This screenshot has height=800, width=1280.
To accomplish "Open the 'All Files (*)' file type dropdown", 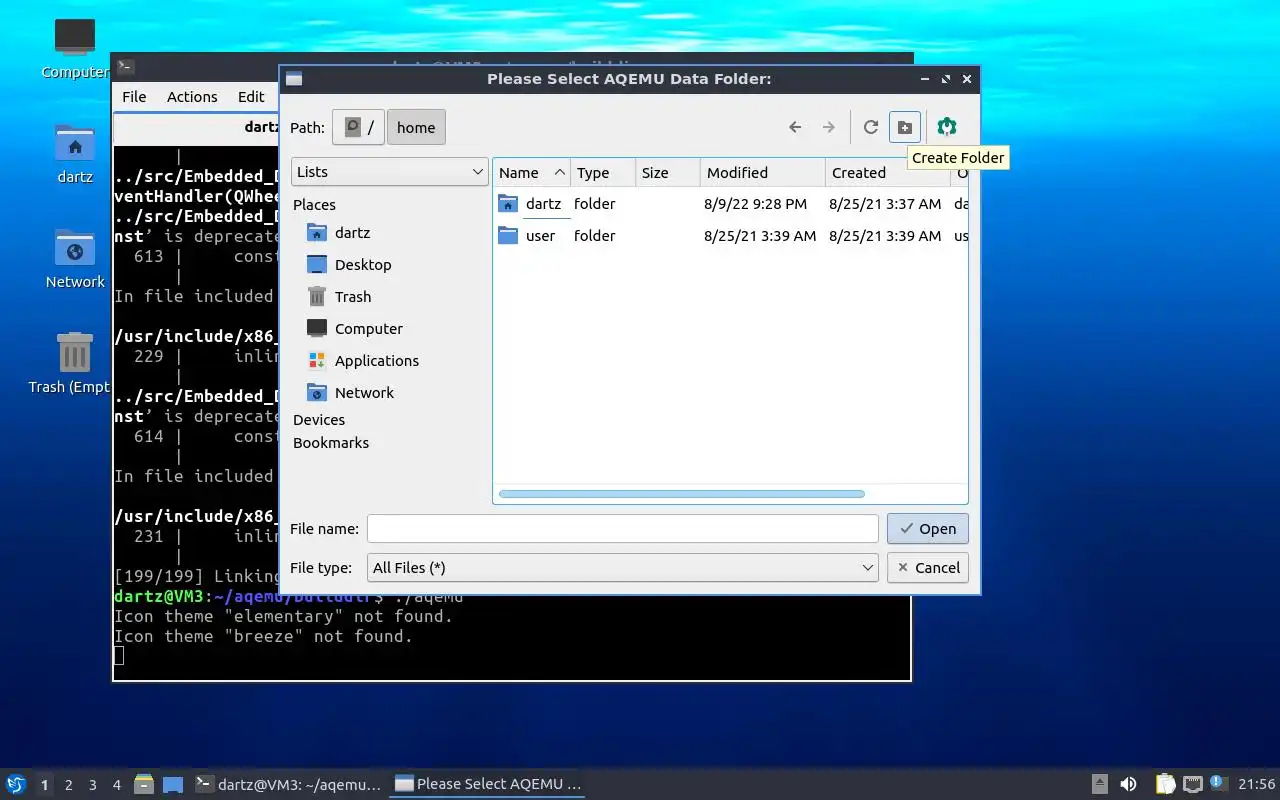I will coord(623,568).
